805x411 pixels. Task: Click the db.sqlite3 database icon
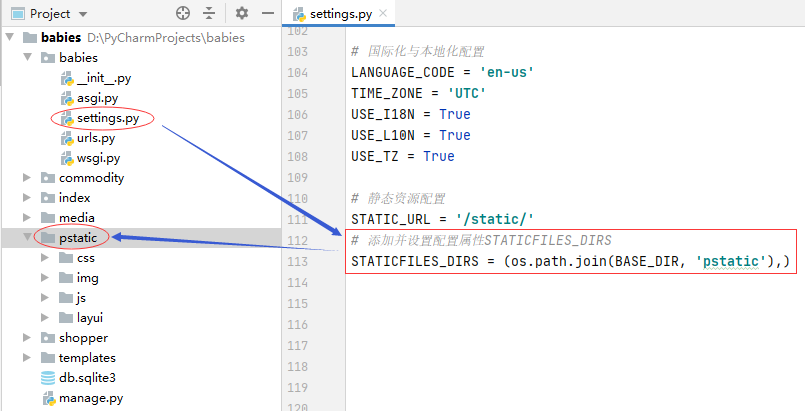(48, 378)
